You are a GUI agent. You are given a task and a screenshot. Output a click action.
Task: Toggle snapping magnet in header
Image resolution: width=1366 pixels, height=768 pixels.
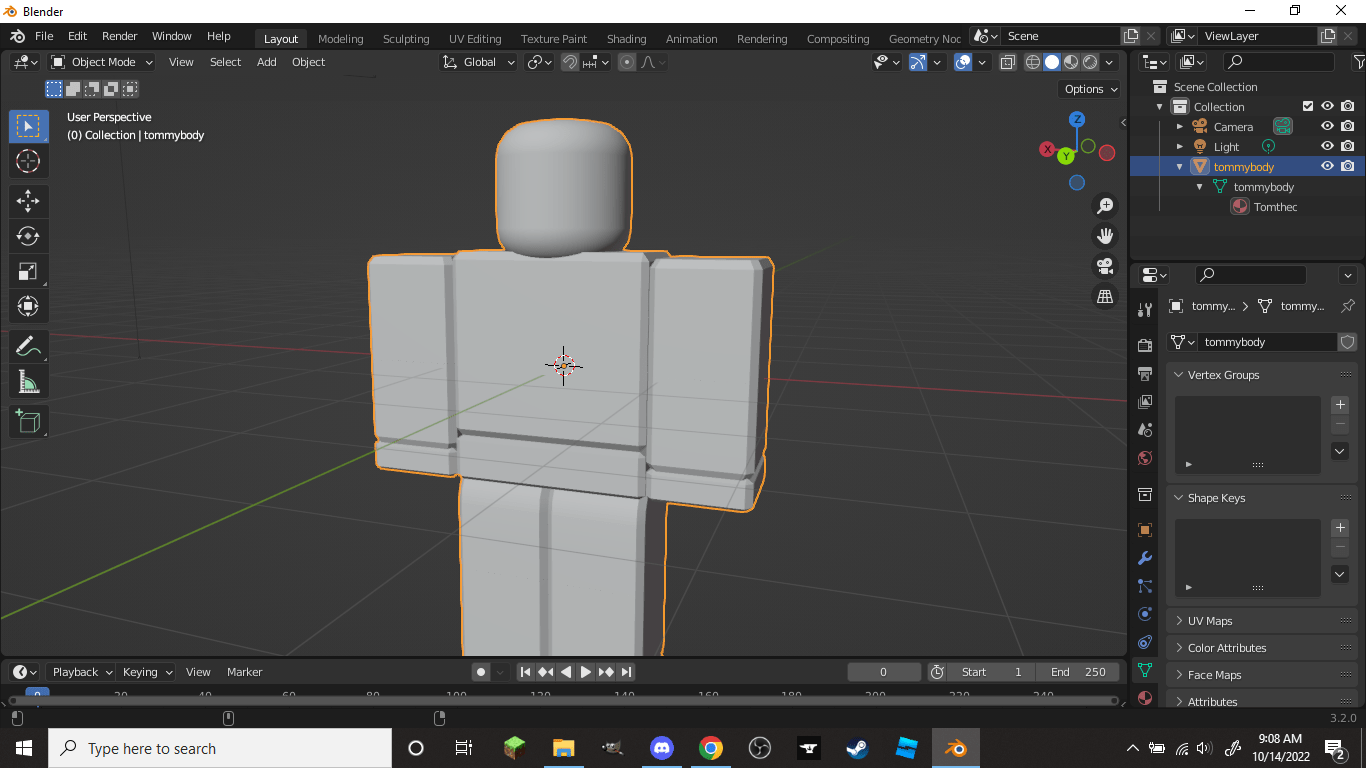tap(569, 62)
